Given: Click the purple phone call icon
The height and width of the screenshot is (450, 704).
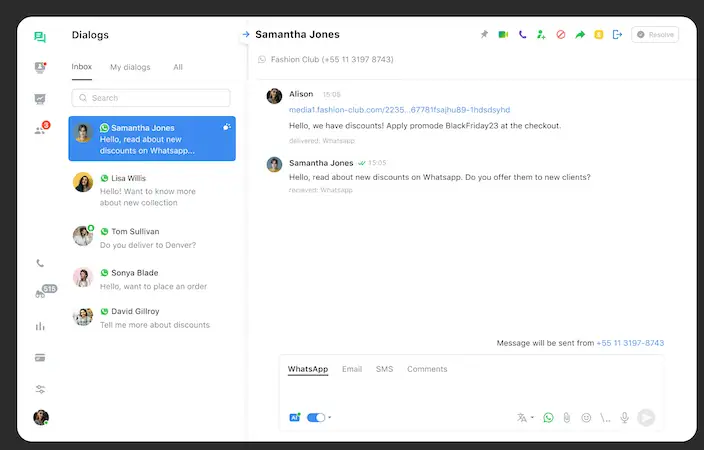Looking at the screenshot, I should click(522, 35).
